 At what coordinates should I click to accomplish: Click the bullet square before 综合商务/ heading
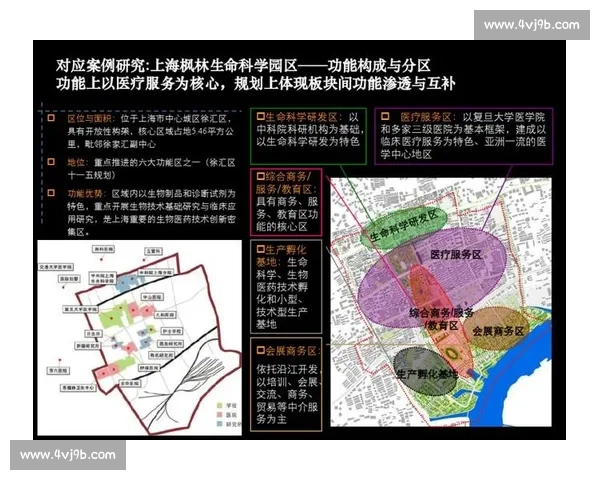(261, 176)
